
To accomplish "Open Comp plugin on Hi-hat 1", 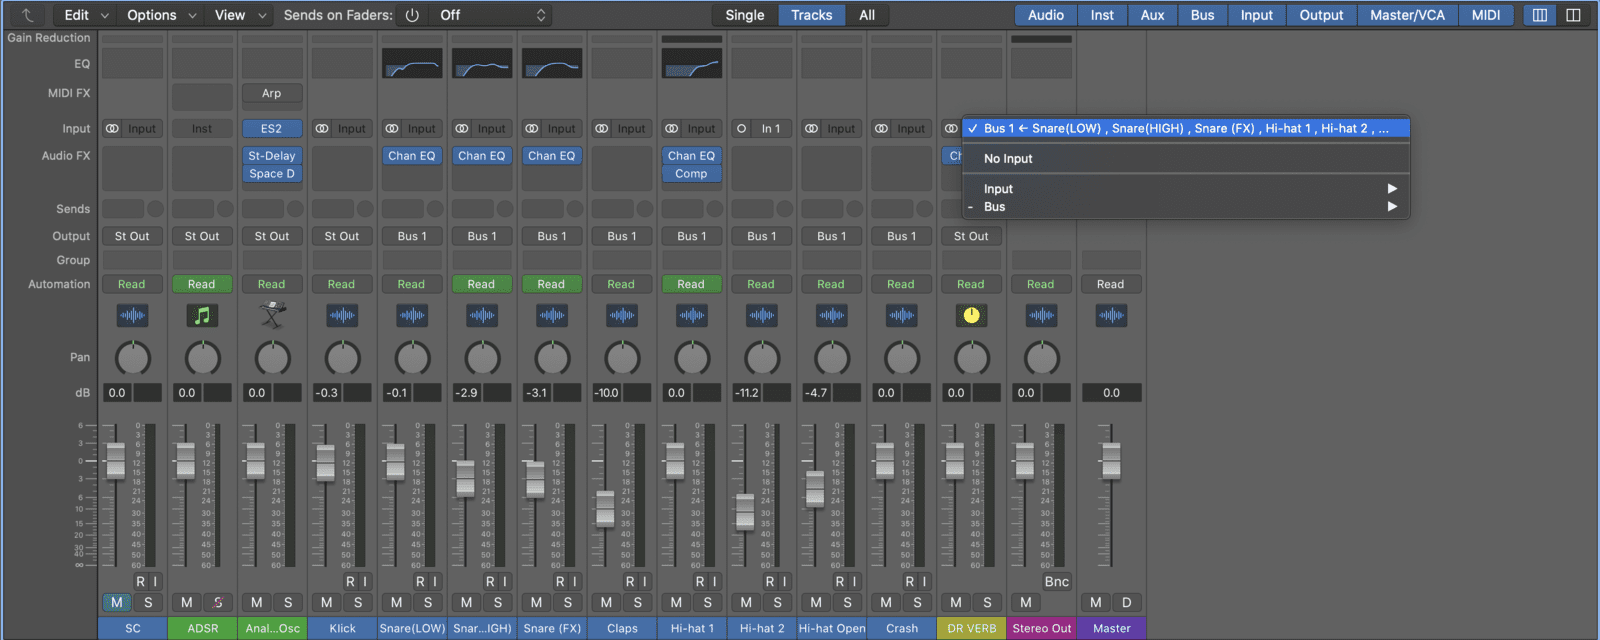I will [692, 174].
